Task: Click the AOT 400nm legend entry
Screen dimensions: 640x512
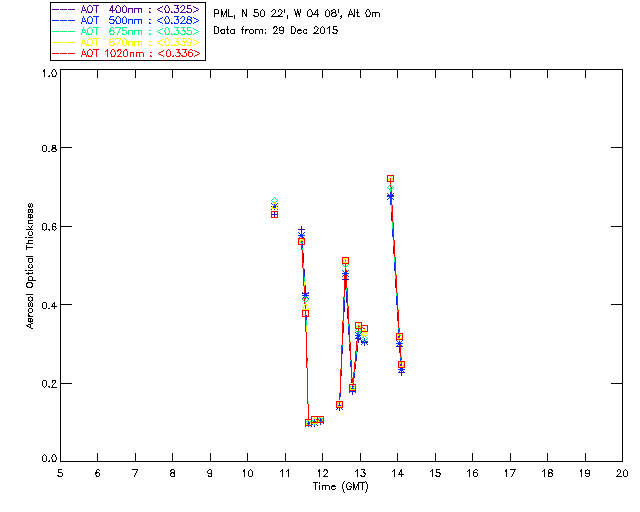Action: tap(127, 9)
